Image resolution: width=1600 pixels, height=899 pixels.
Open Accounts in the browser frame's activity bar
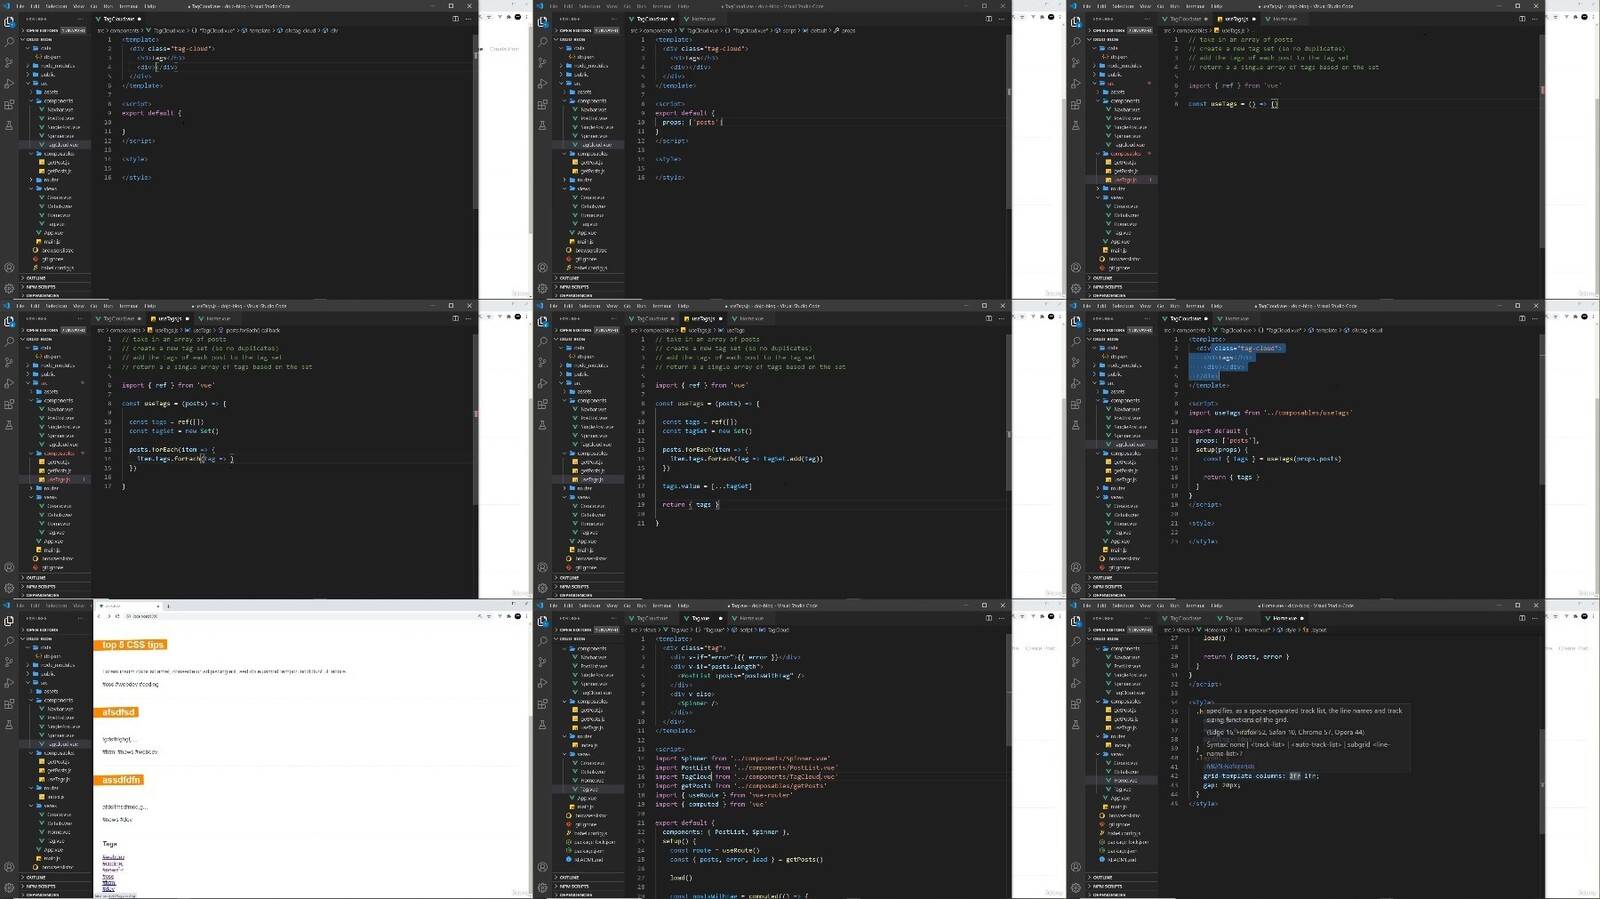9,867
